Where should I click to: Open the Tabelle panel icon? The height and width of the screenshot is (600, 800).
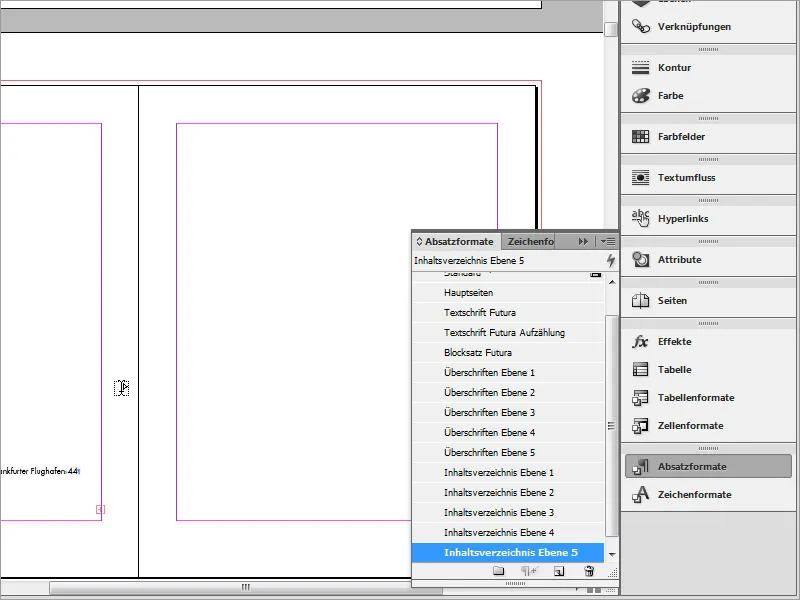point(640,369)
